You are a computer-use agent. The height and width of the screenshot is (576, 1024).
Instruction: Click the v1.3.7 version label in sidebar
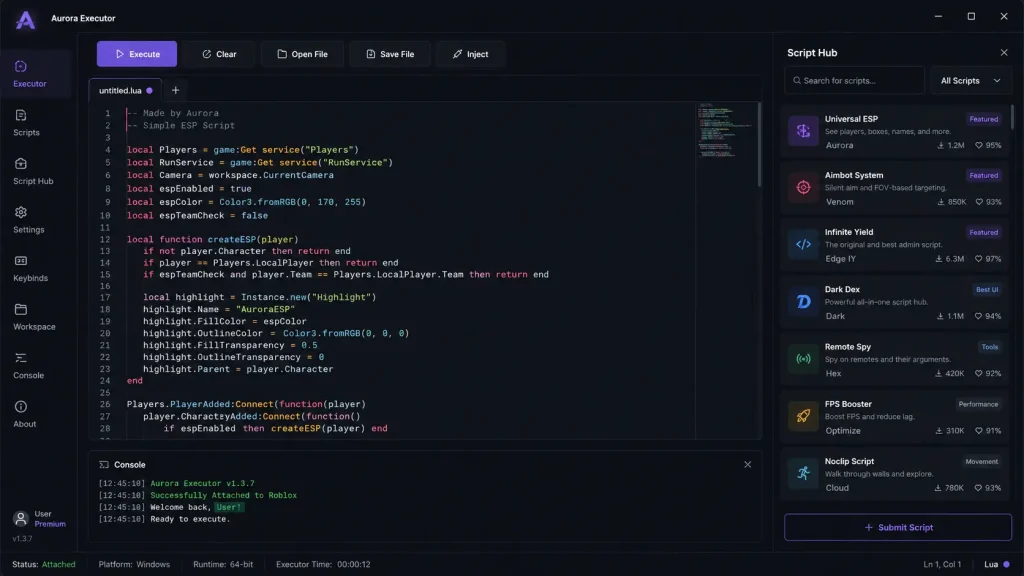(22, 539)
